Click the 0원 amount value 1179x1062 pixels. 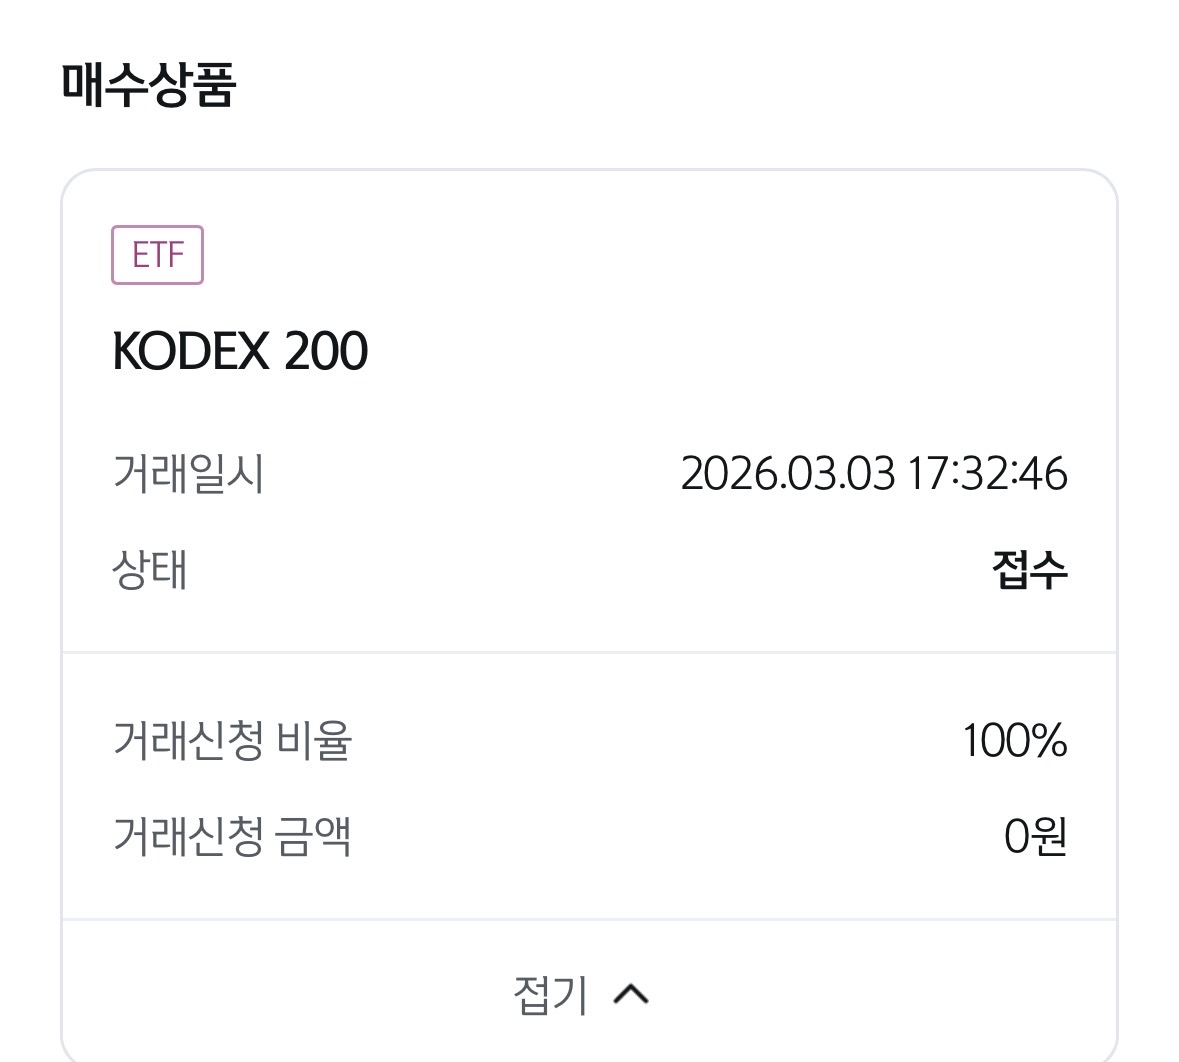click(1035, 836)
